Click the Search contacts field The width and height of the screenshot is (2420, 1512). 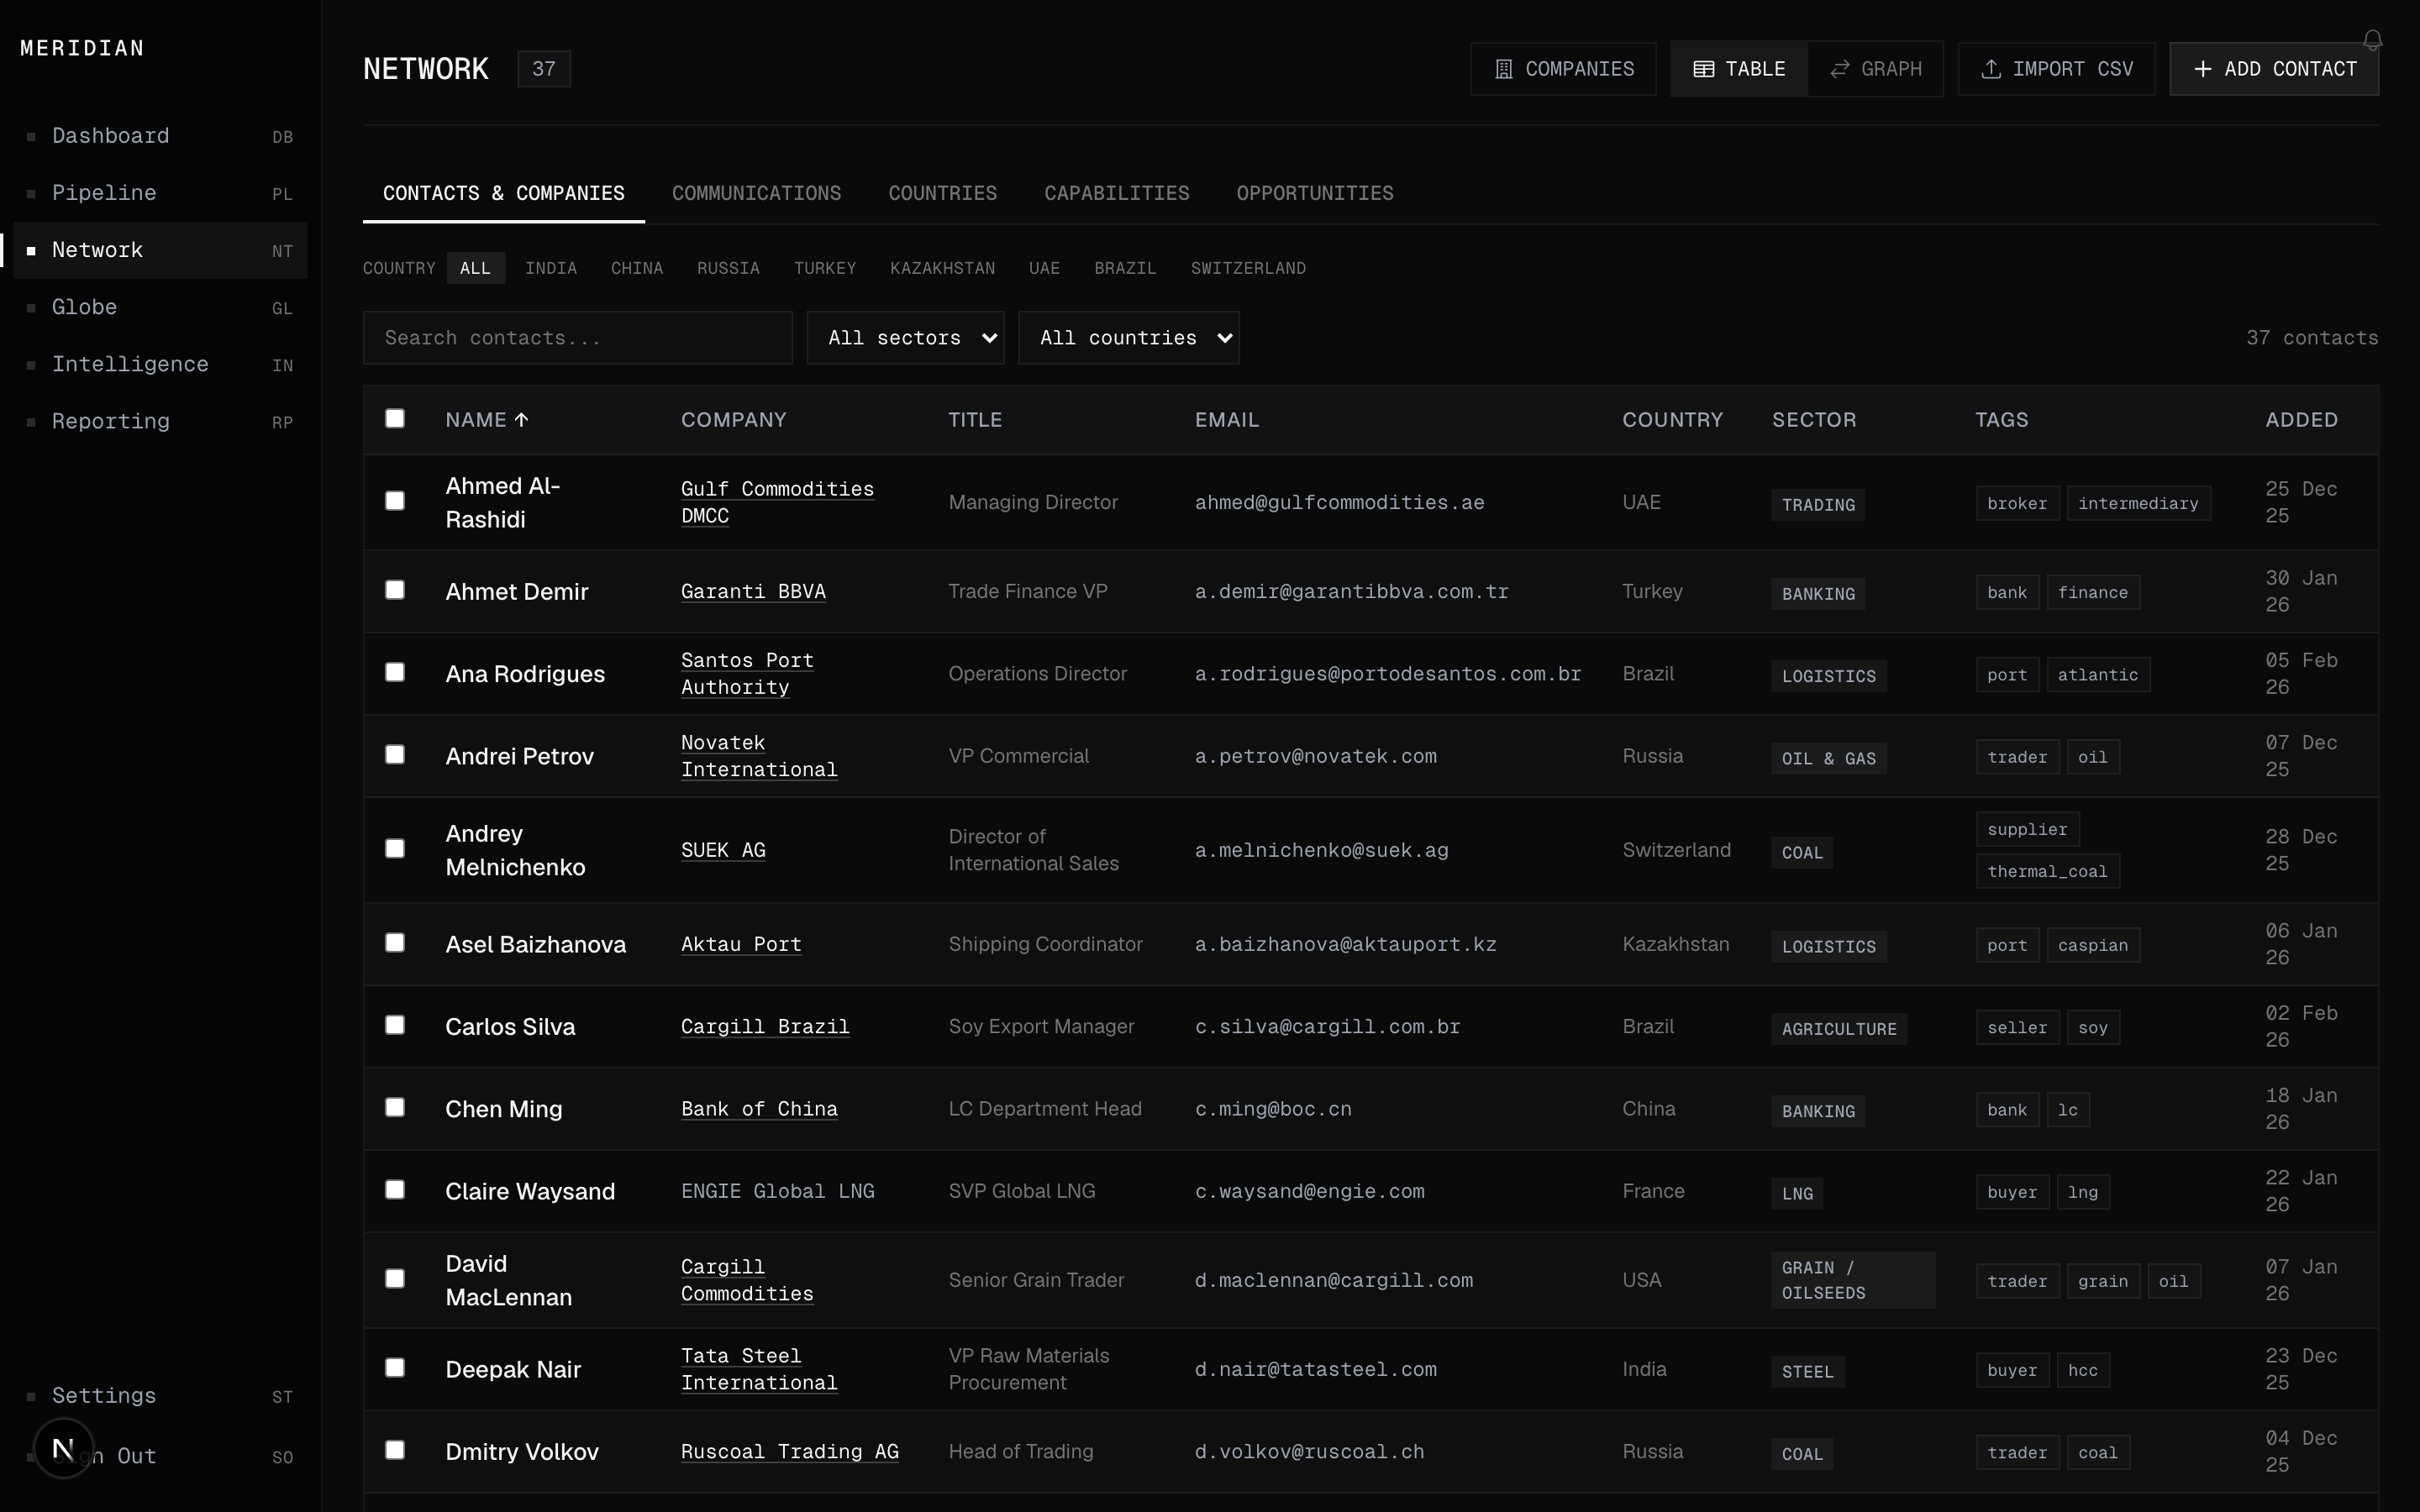pyautogui.click(x=577, y=338)
